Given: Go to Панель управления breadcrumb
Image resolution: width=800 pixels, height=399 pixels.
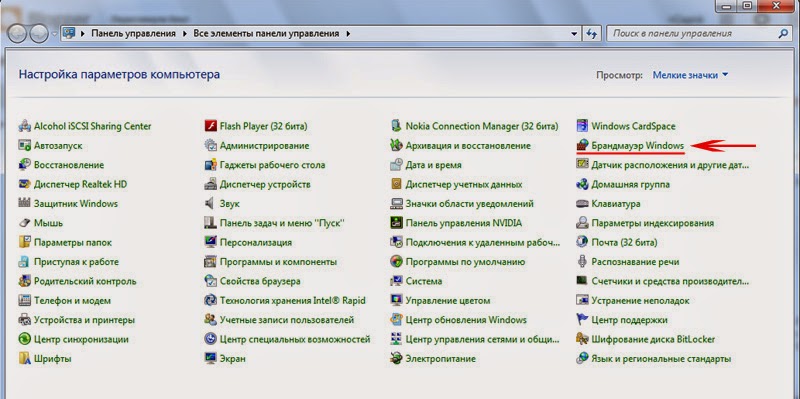Looking at the screenshot, I should [133, 34].
